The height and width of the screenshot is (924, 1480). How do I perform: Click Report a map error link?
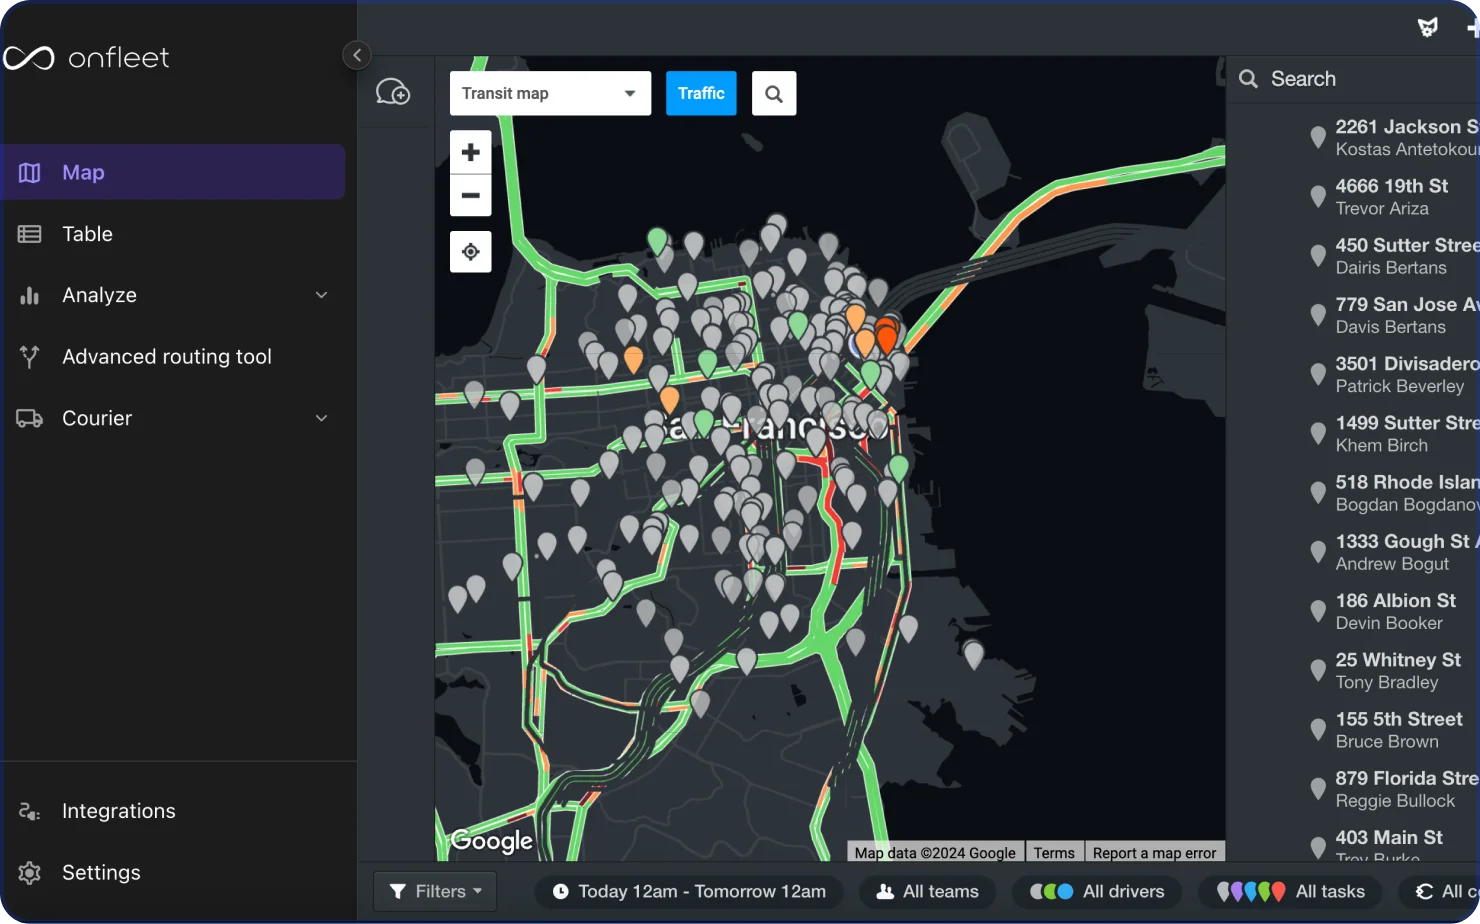click(1154, 853)
